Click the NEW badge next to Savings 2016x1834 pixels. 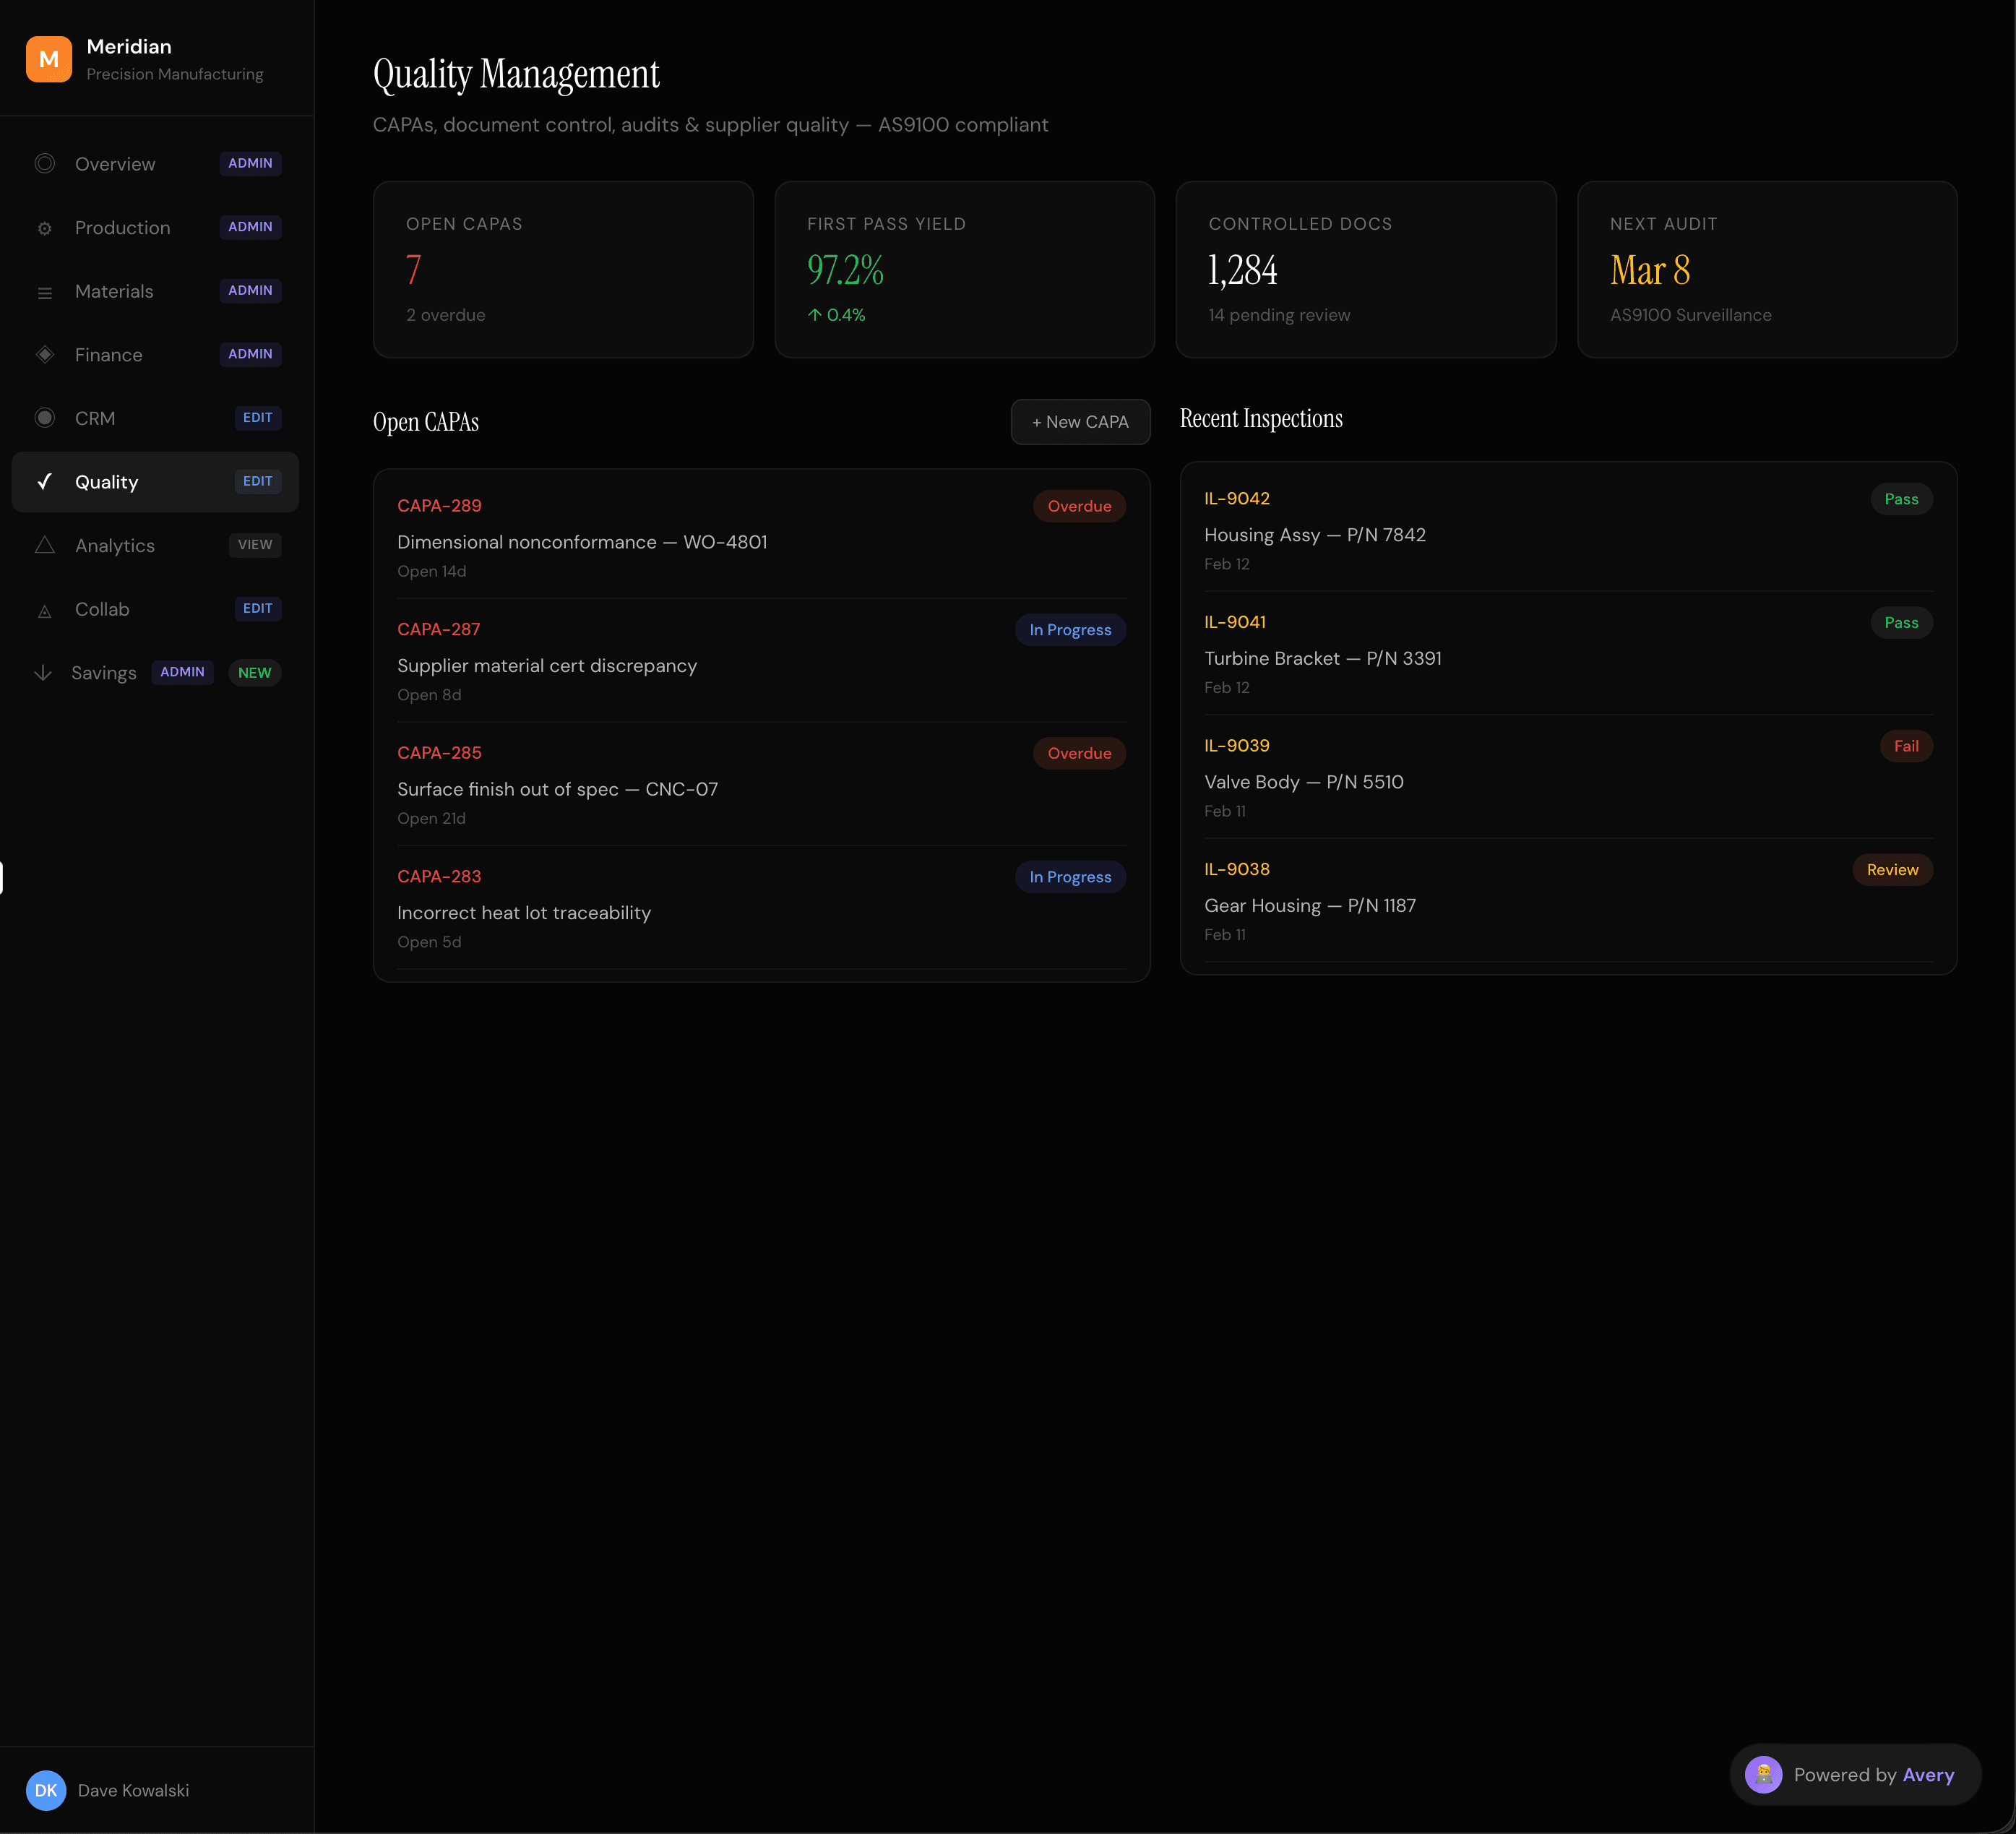click(x=254, y=673)
